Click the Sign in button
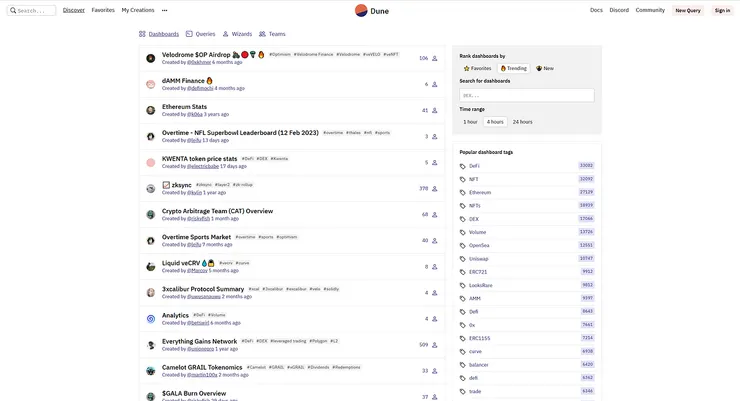740x401 pixels. (722, 10)
